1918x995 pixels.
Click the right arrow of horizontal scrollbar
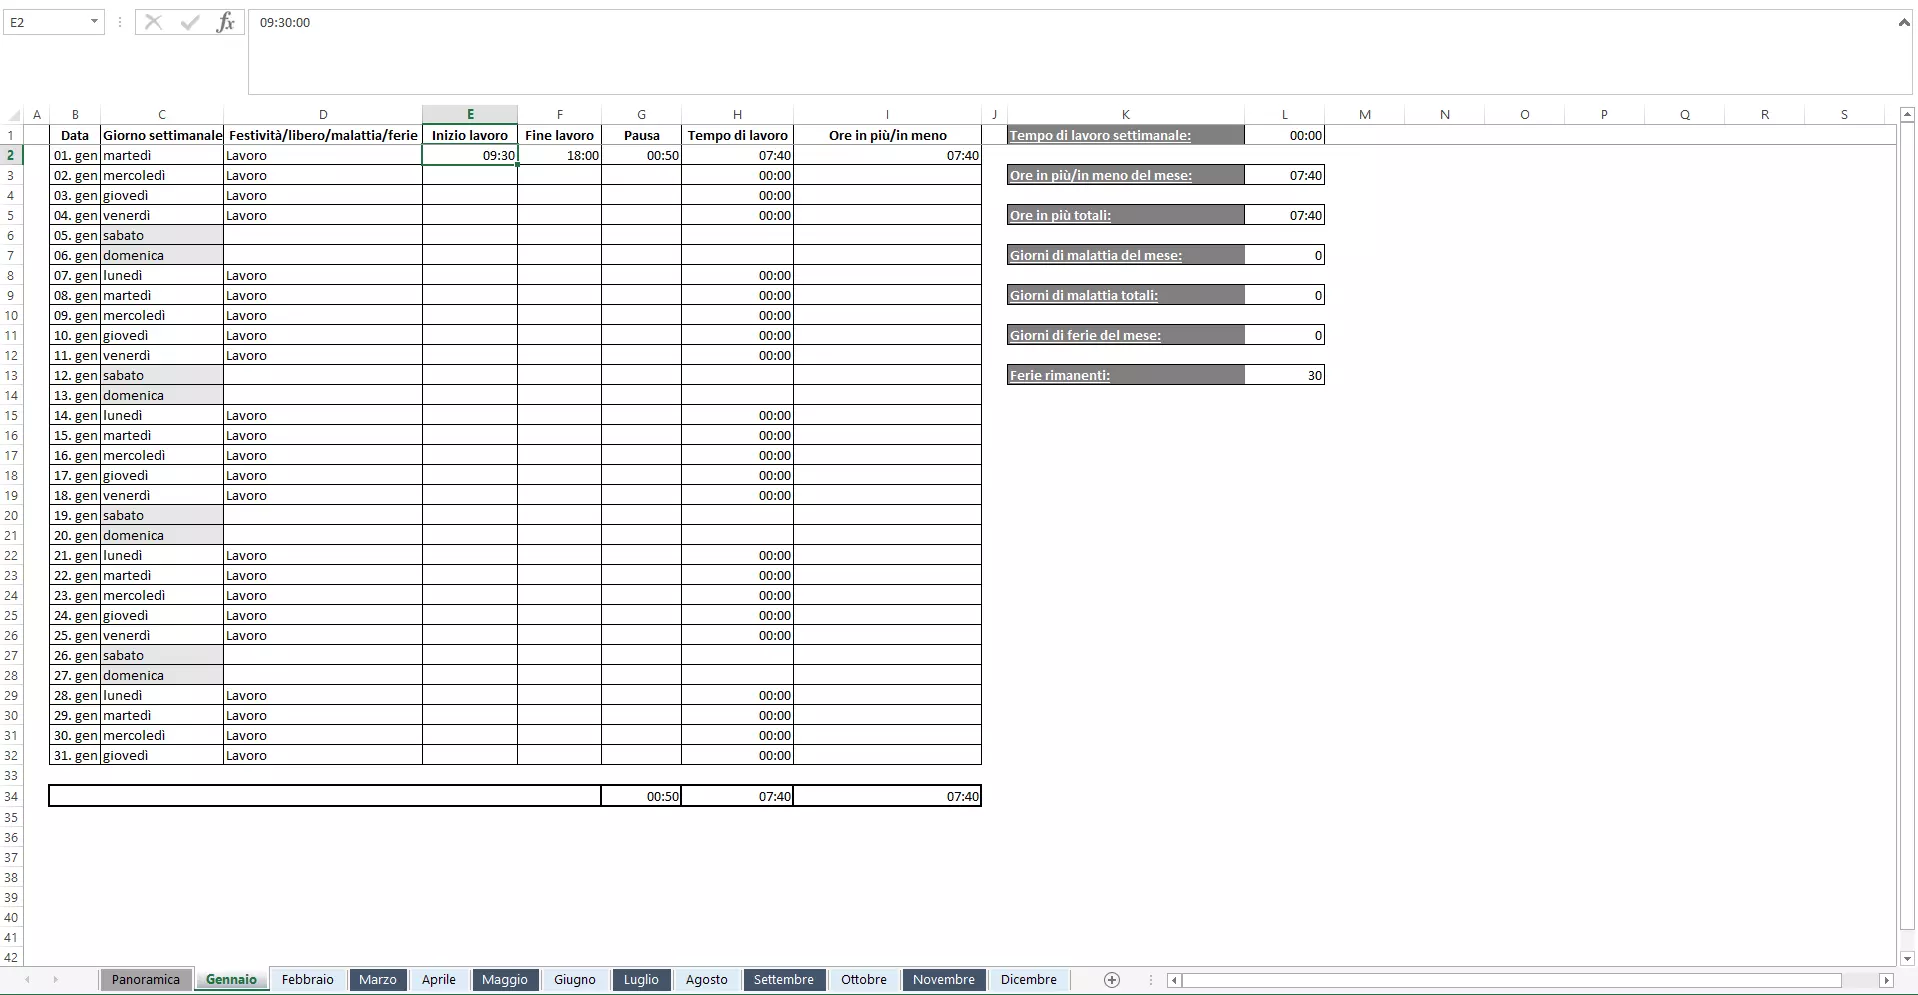[1886, 980]
